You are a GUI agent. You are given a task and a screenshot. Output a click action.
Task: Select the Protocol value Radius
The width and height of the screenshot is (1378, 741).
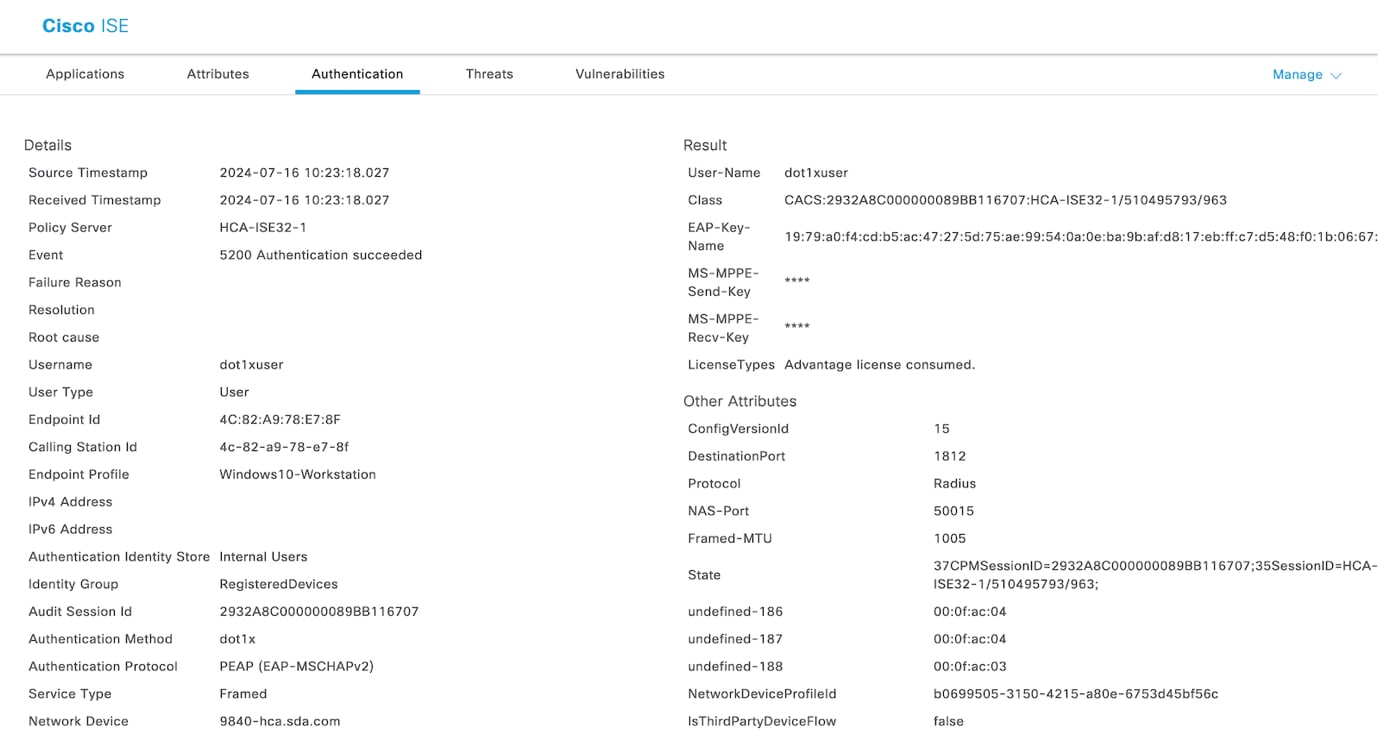tap(955, 484)
